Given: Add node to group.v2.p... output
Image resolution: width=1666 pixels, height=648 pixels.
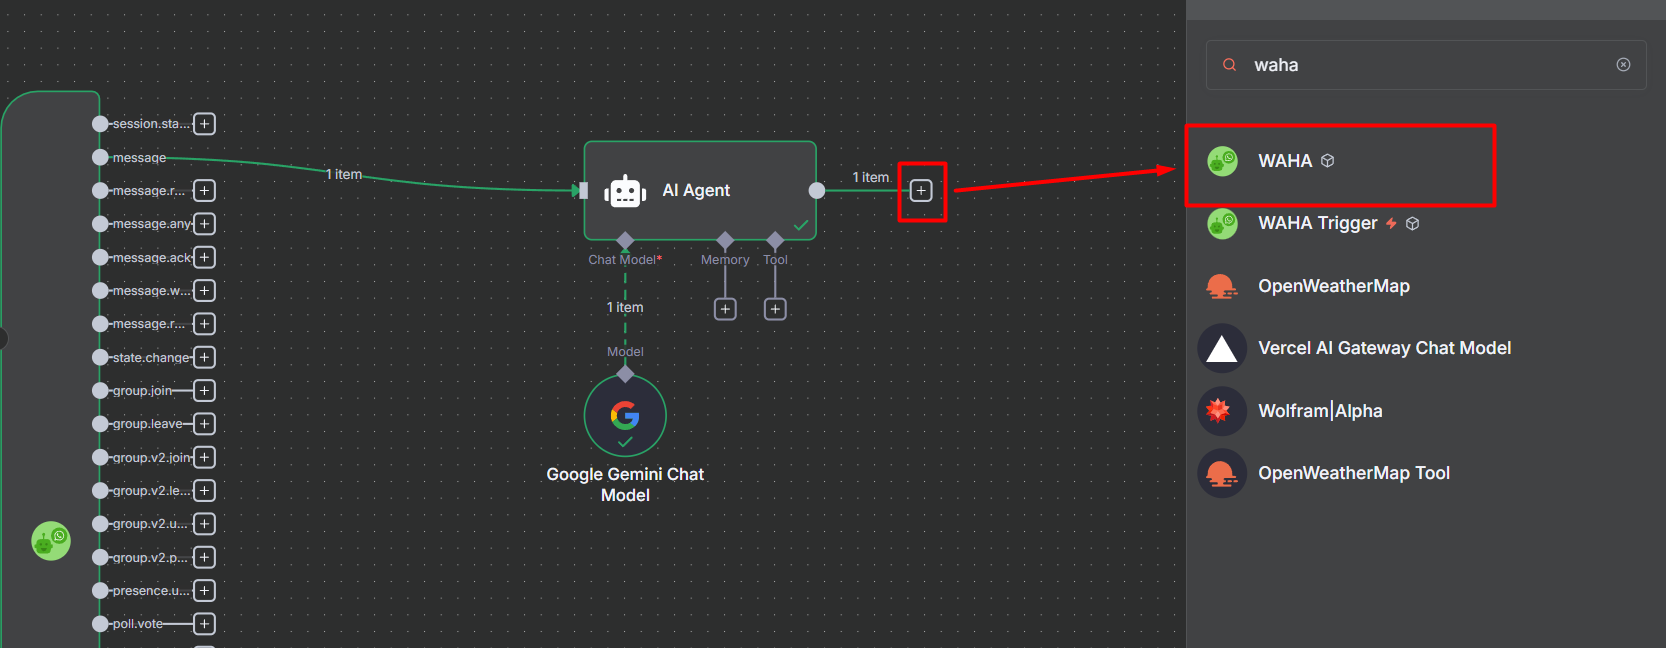Looking at the screenshot, I should pos(204,557).
